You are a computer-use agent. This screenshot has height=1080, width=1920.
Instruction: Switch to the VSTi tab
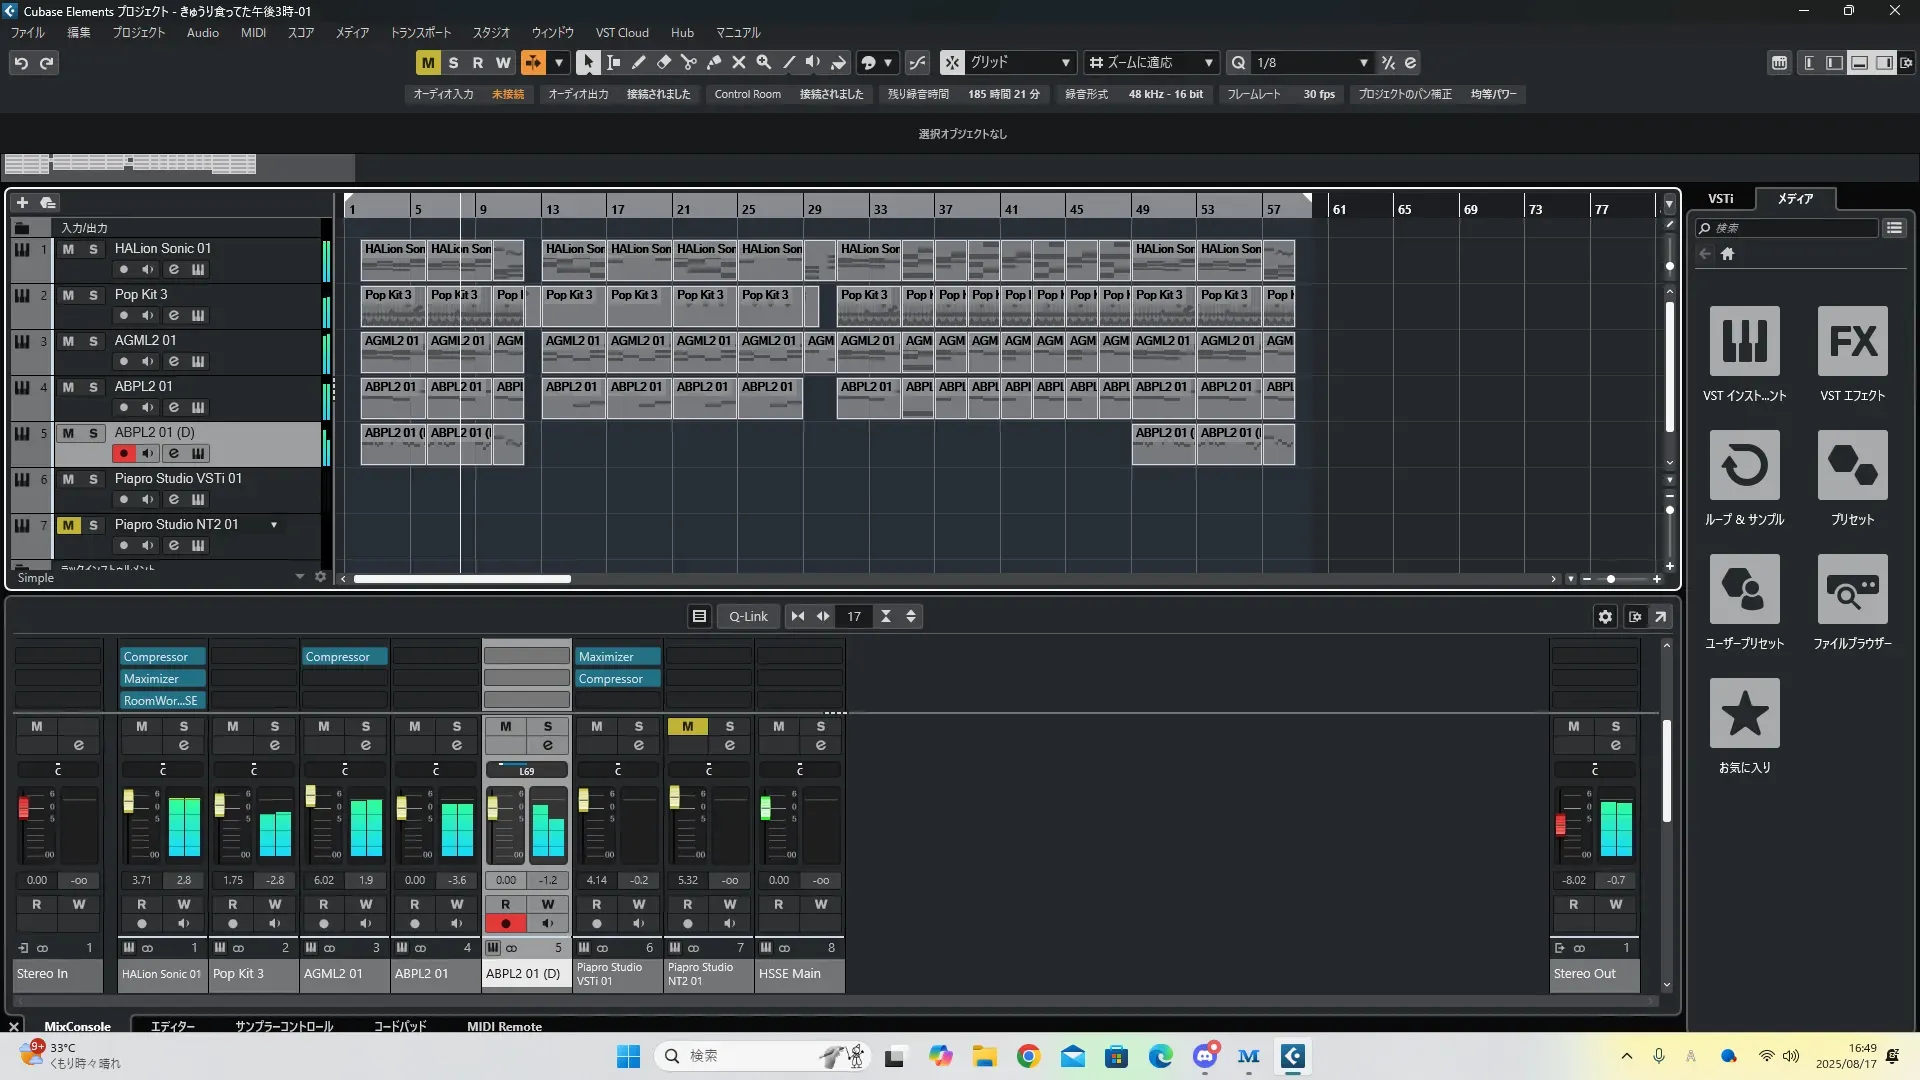[1720, 198]
